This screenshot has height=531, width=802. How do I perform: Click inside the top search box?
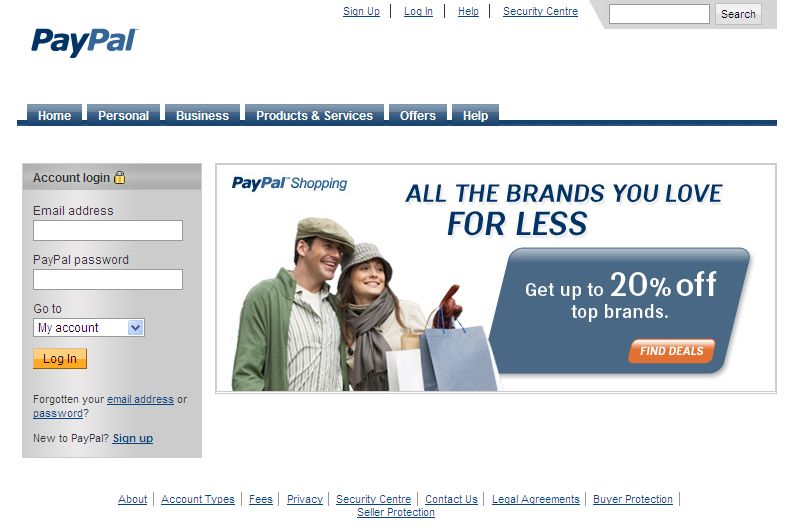click(659, 14)
